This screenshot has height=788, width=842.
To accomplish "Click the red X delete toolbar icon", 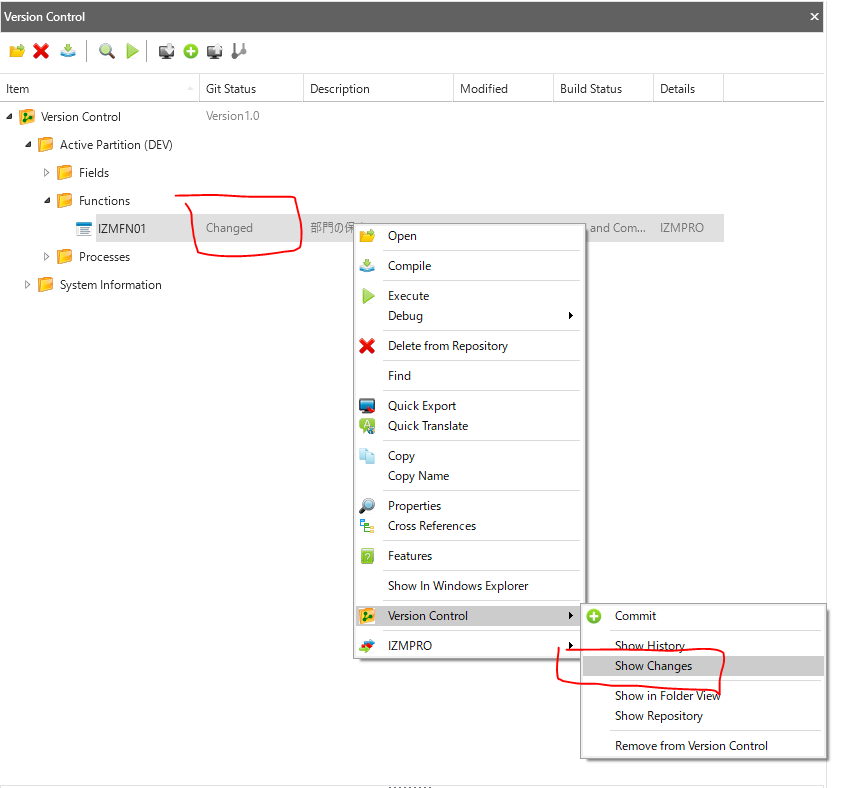I will 41,52.
